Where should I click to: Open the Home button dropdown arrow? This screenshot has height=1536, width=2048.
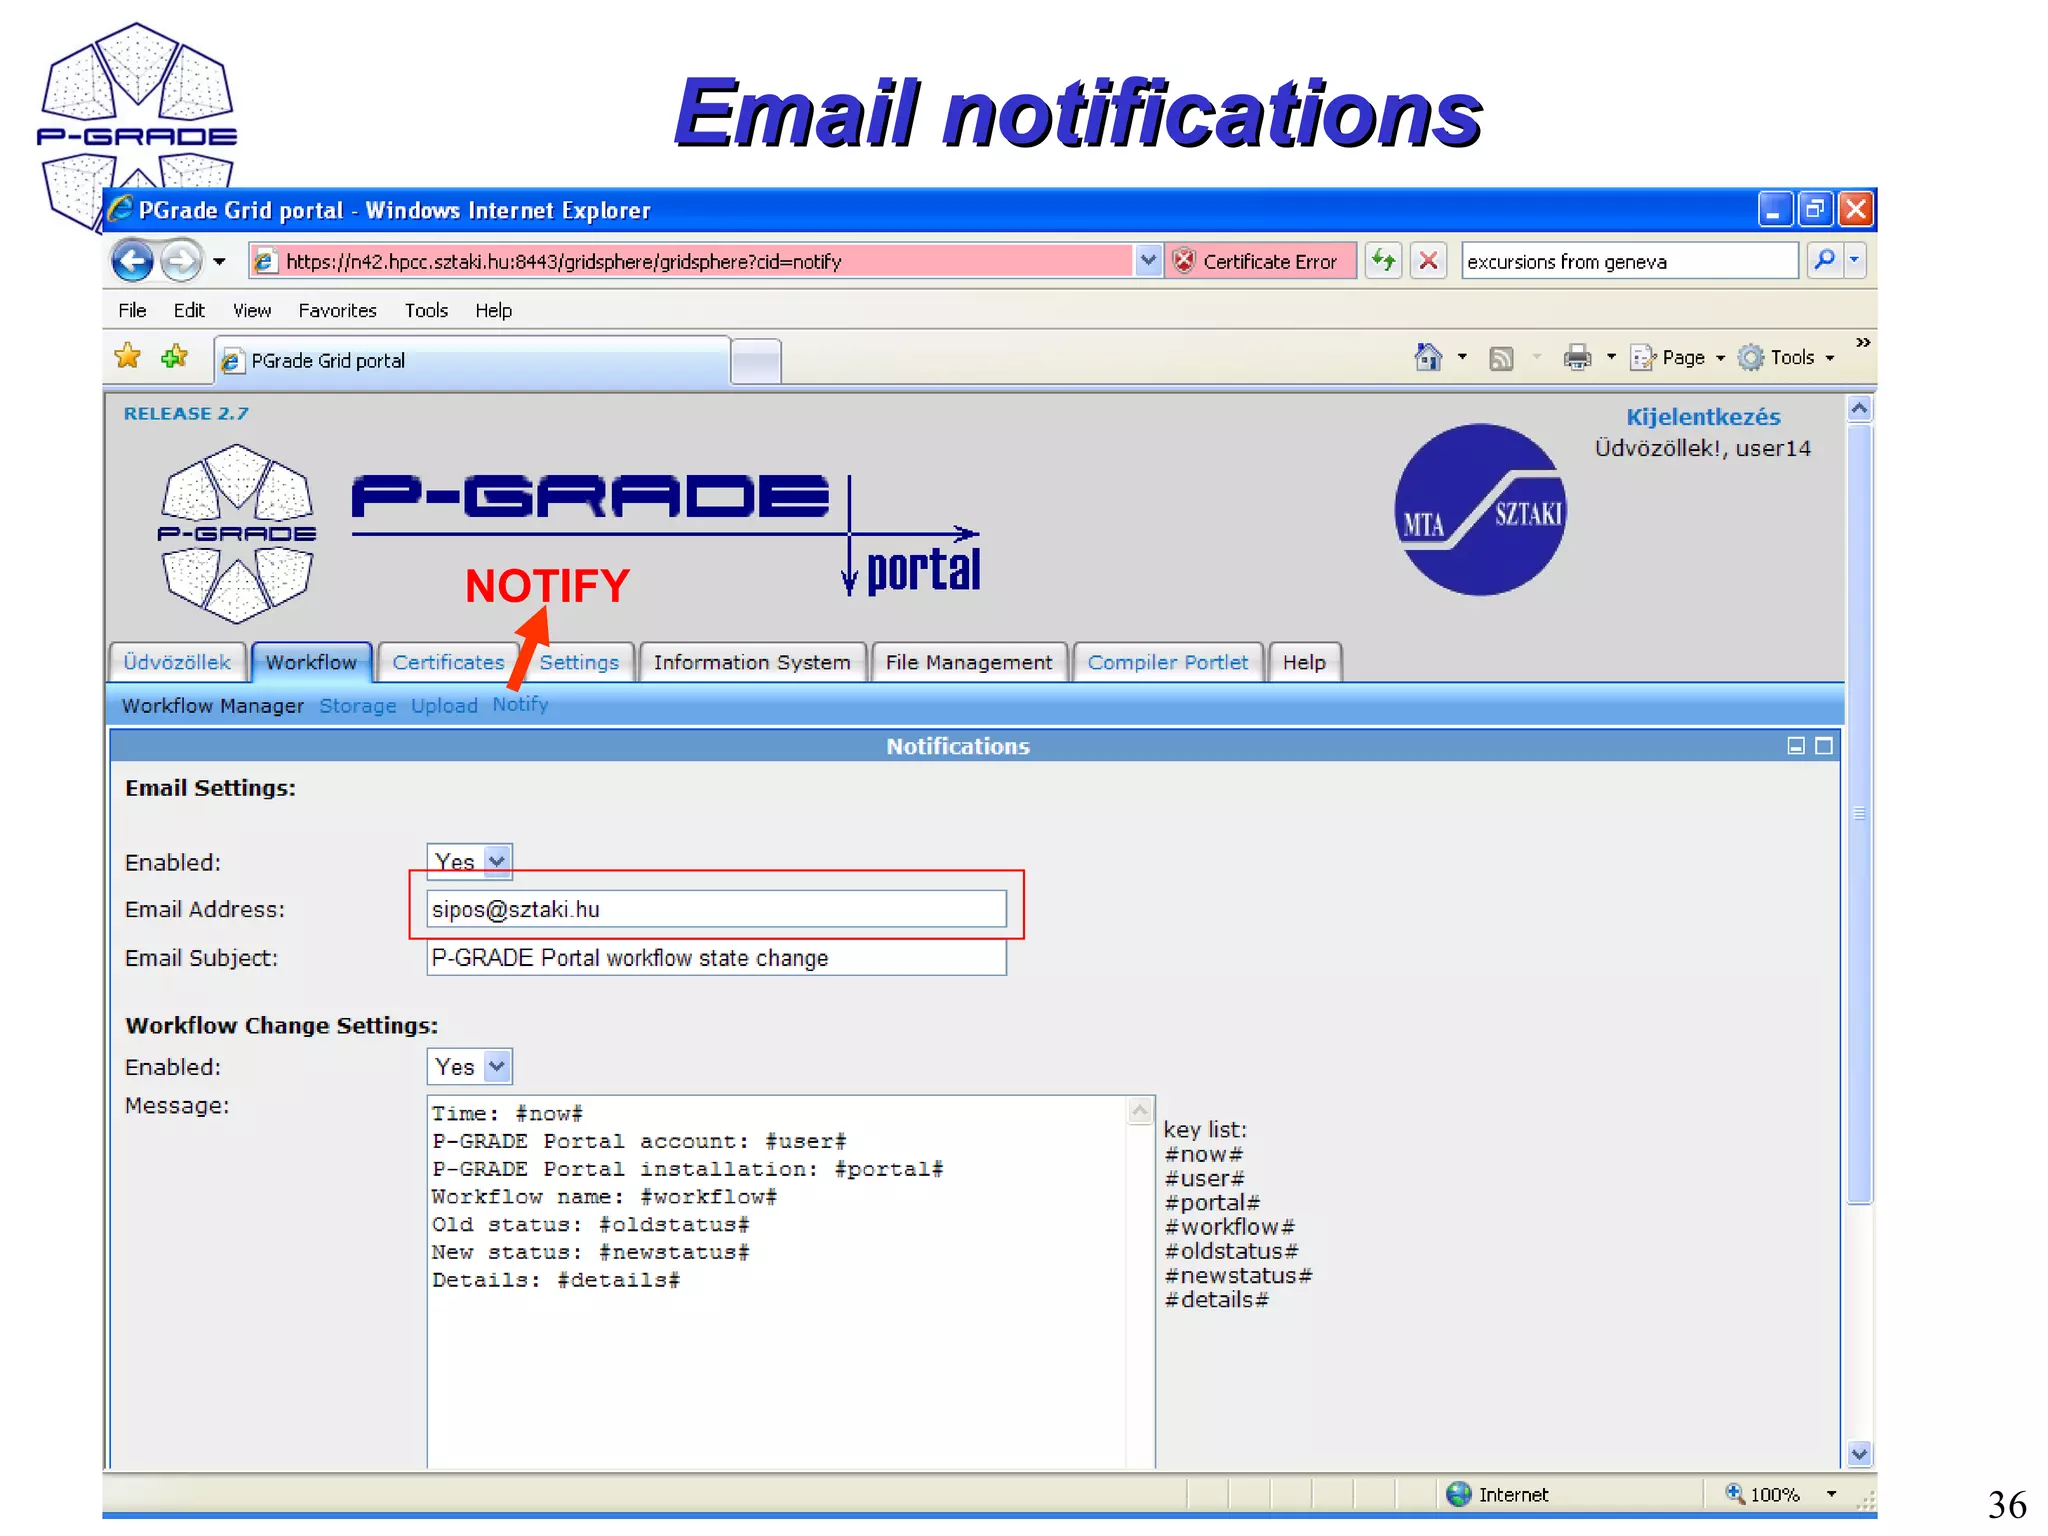[1462, 357]
